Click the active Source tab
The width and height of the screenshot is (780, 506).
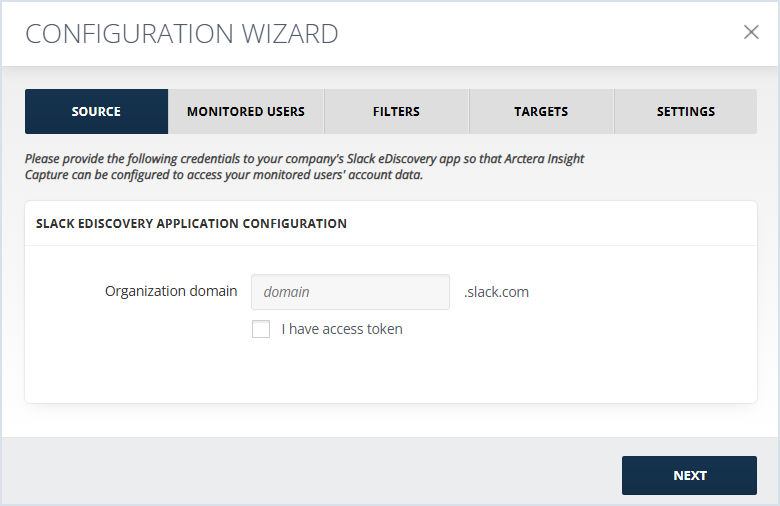(97, 111)
